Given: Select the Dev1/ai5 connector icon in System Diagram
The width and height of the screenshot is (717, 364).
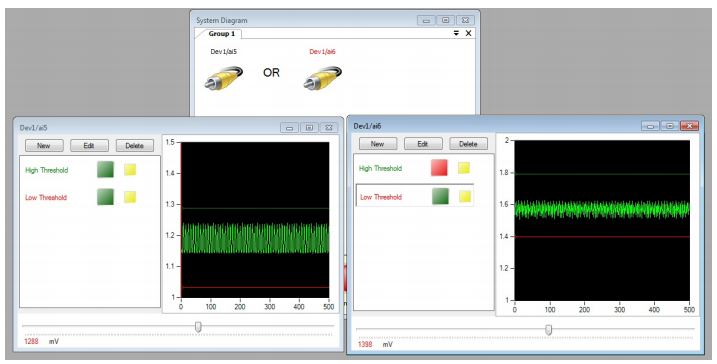Looking at the screenshot, I should click(223, 78).
